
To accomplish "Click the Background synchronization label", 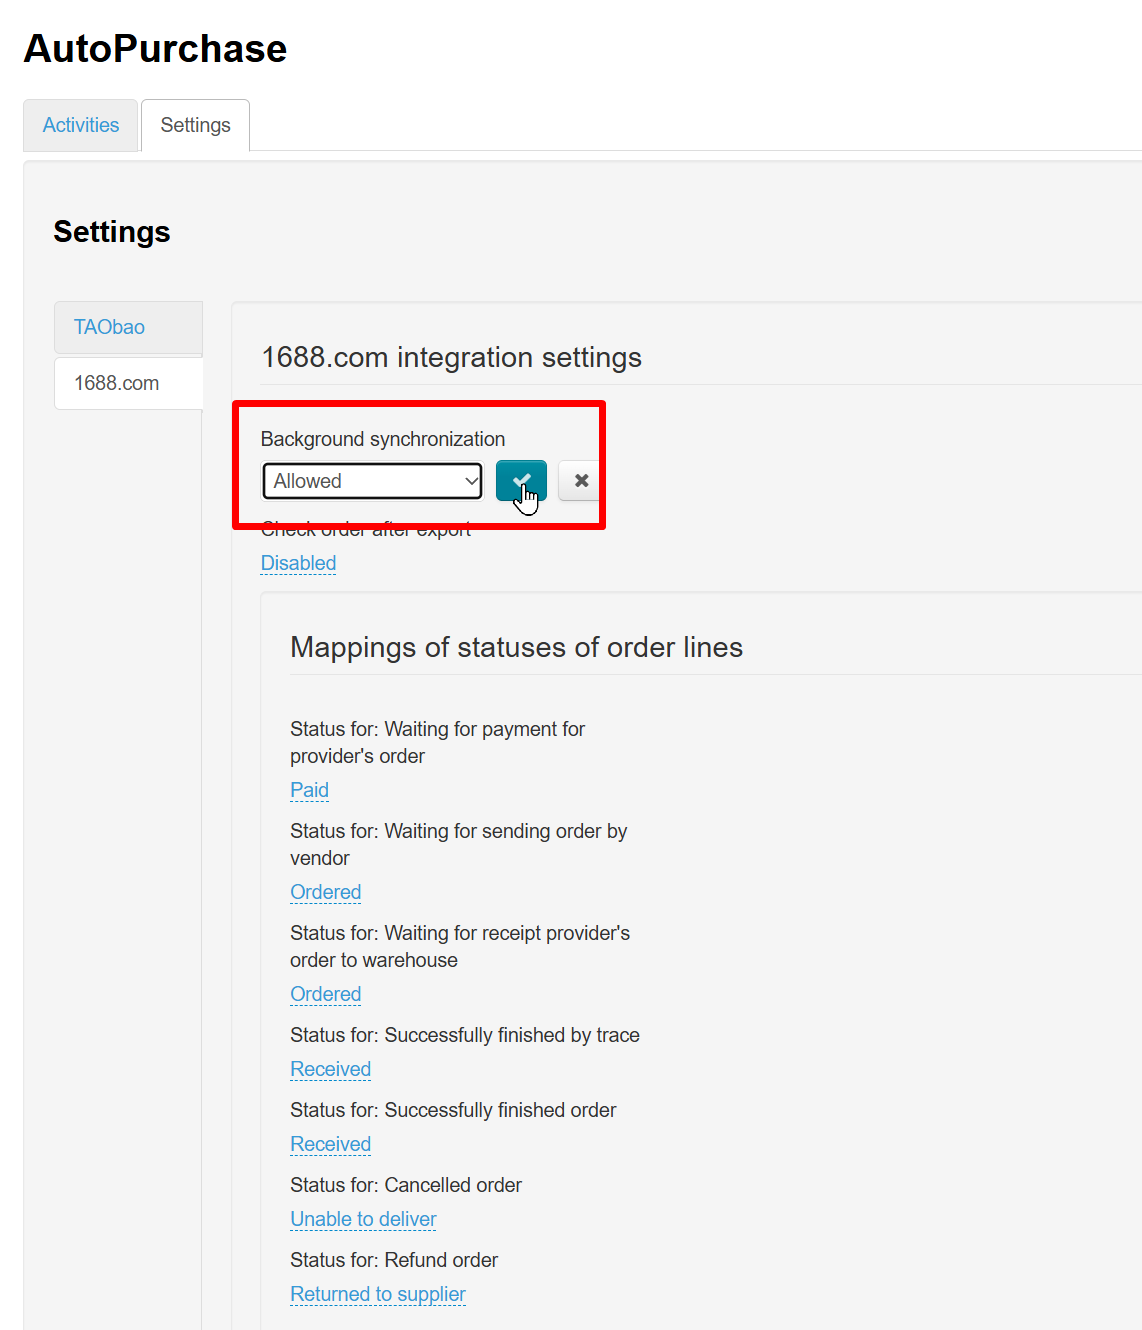I will coord(382,439).
